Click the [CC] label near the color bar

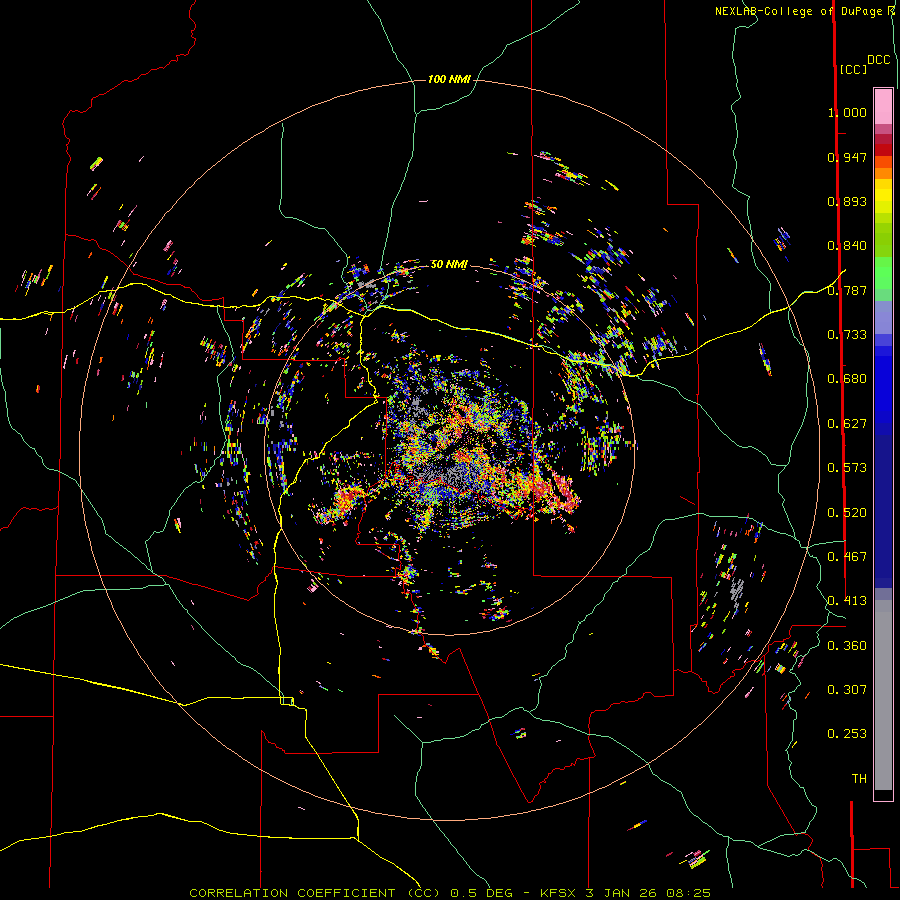click(x=854, y=69)
